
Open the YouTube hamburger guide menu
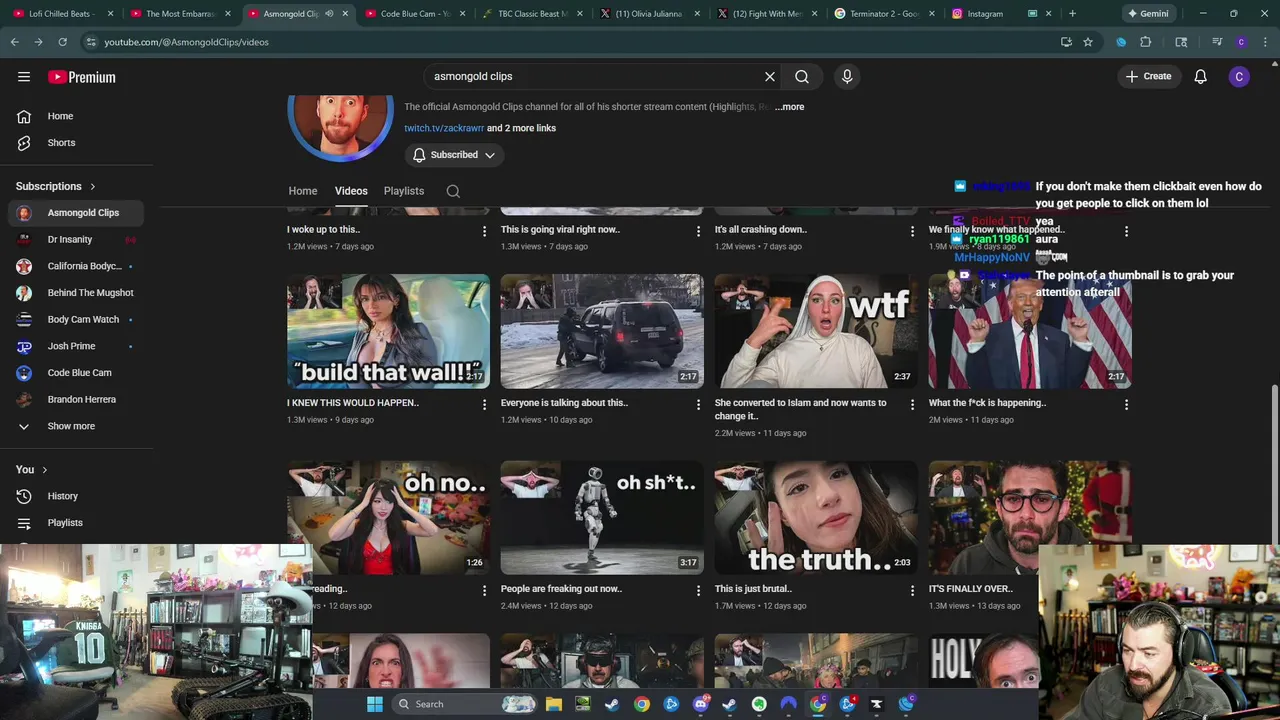24,77
